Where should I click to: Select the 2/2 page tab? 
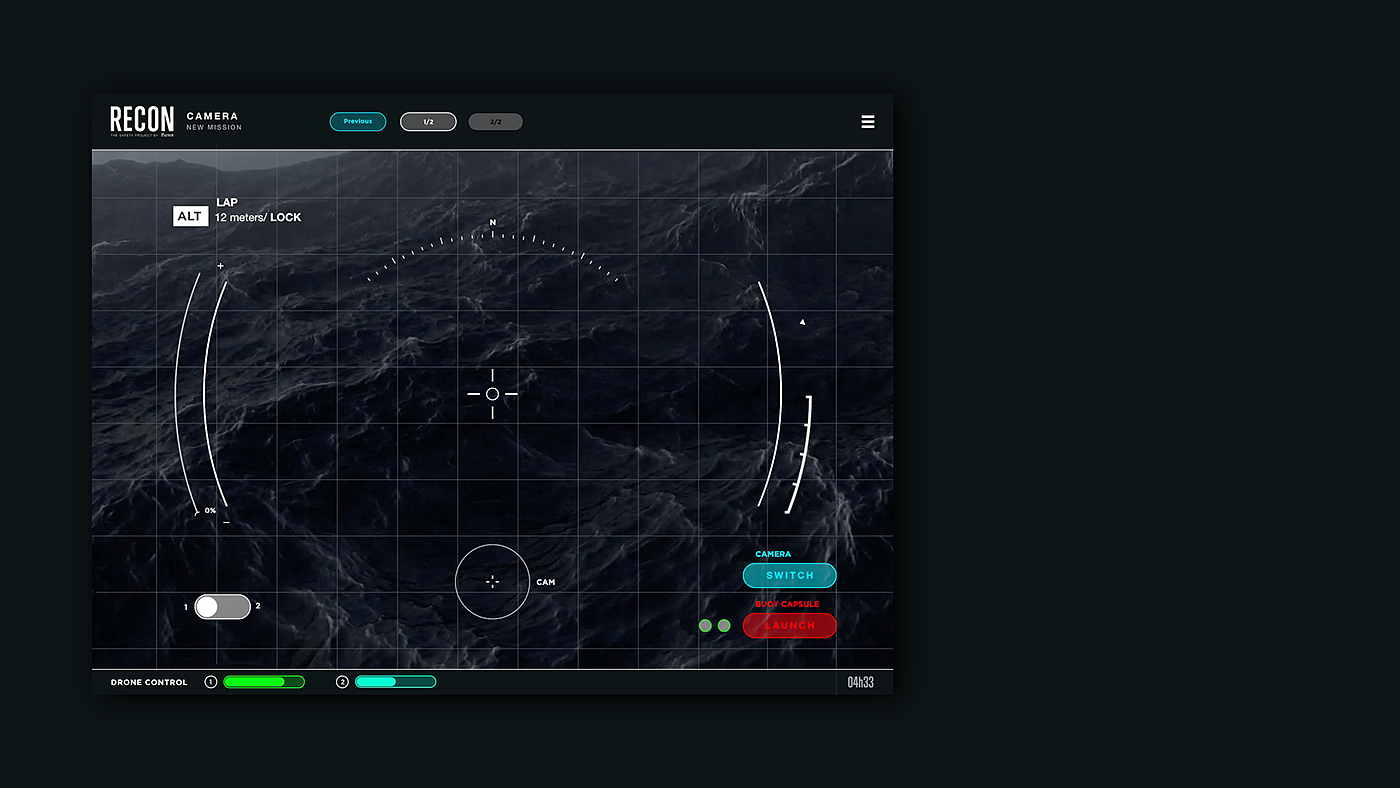tap(495, 122)
